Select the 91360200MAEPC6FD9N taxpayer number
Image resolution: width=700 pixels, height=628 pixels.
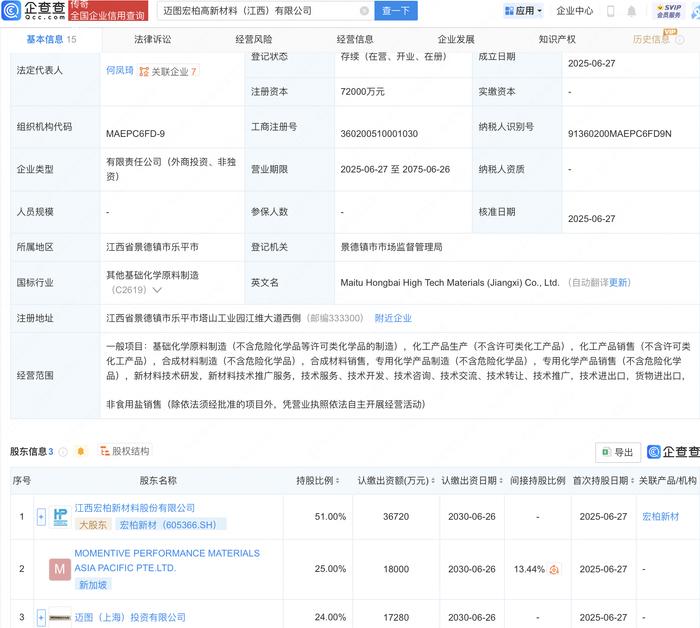coord(620,134)
